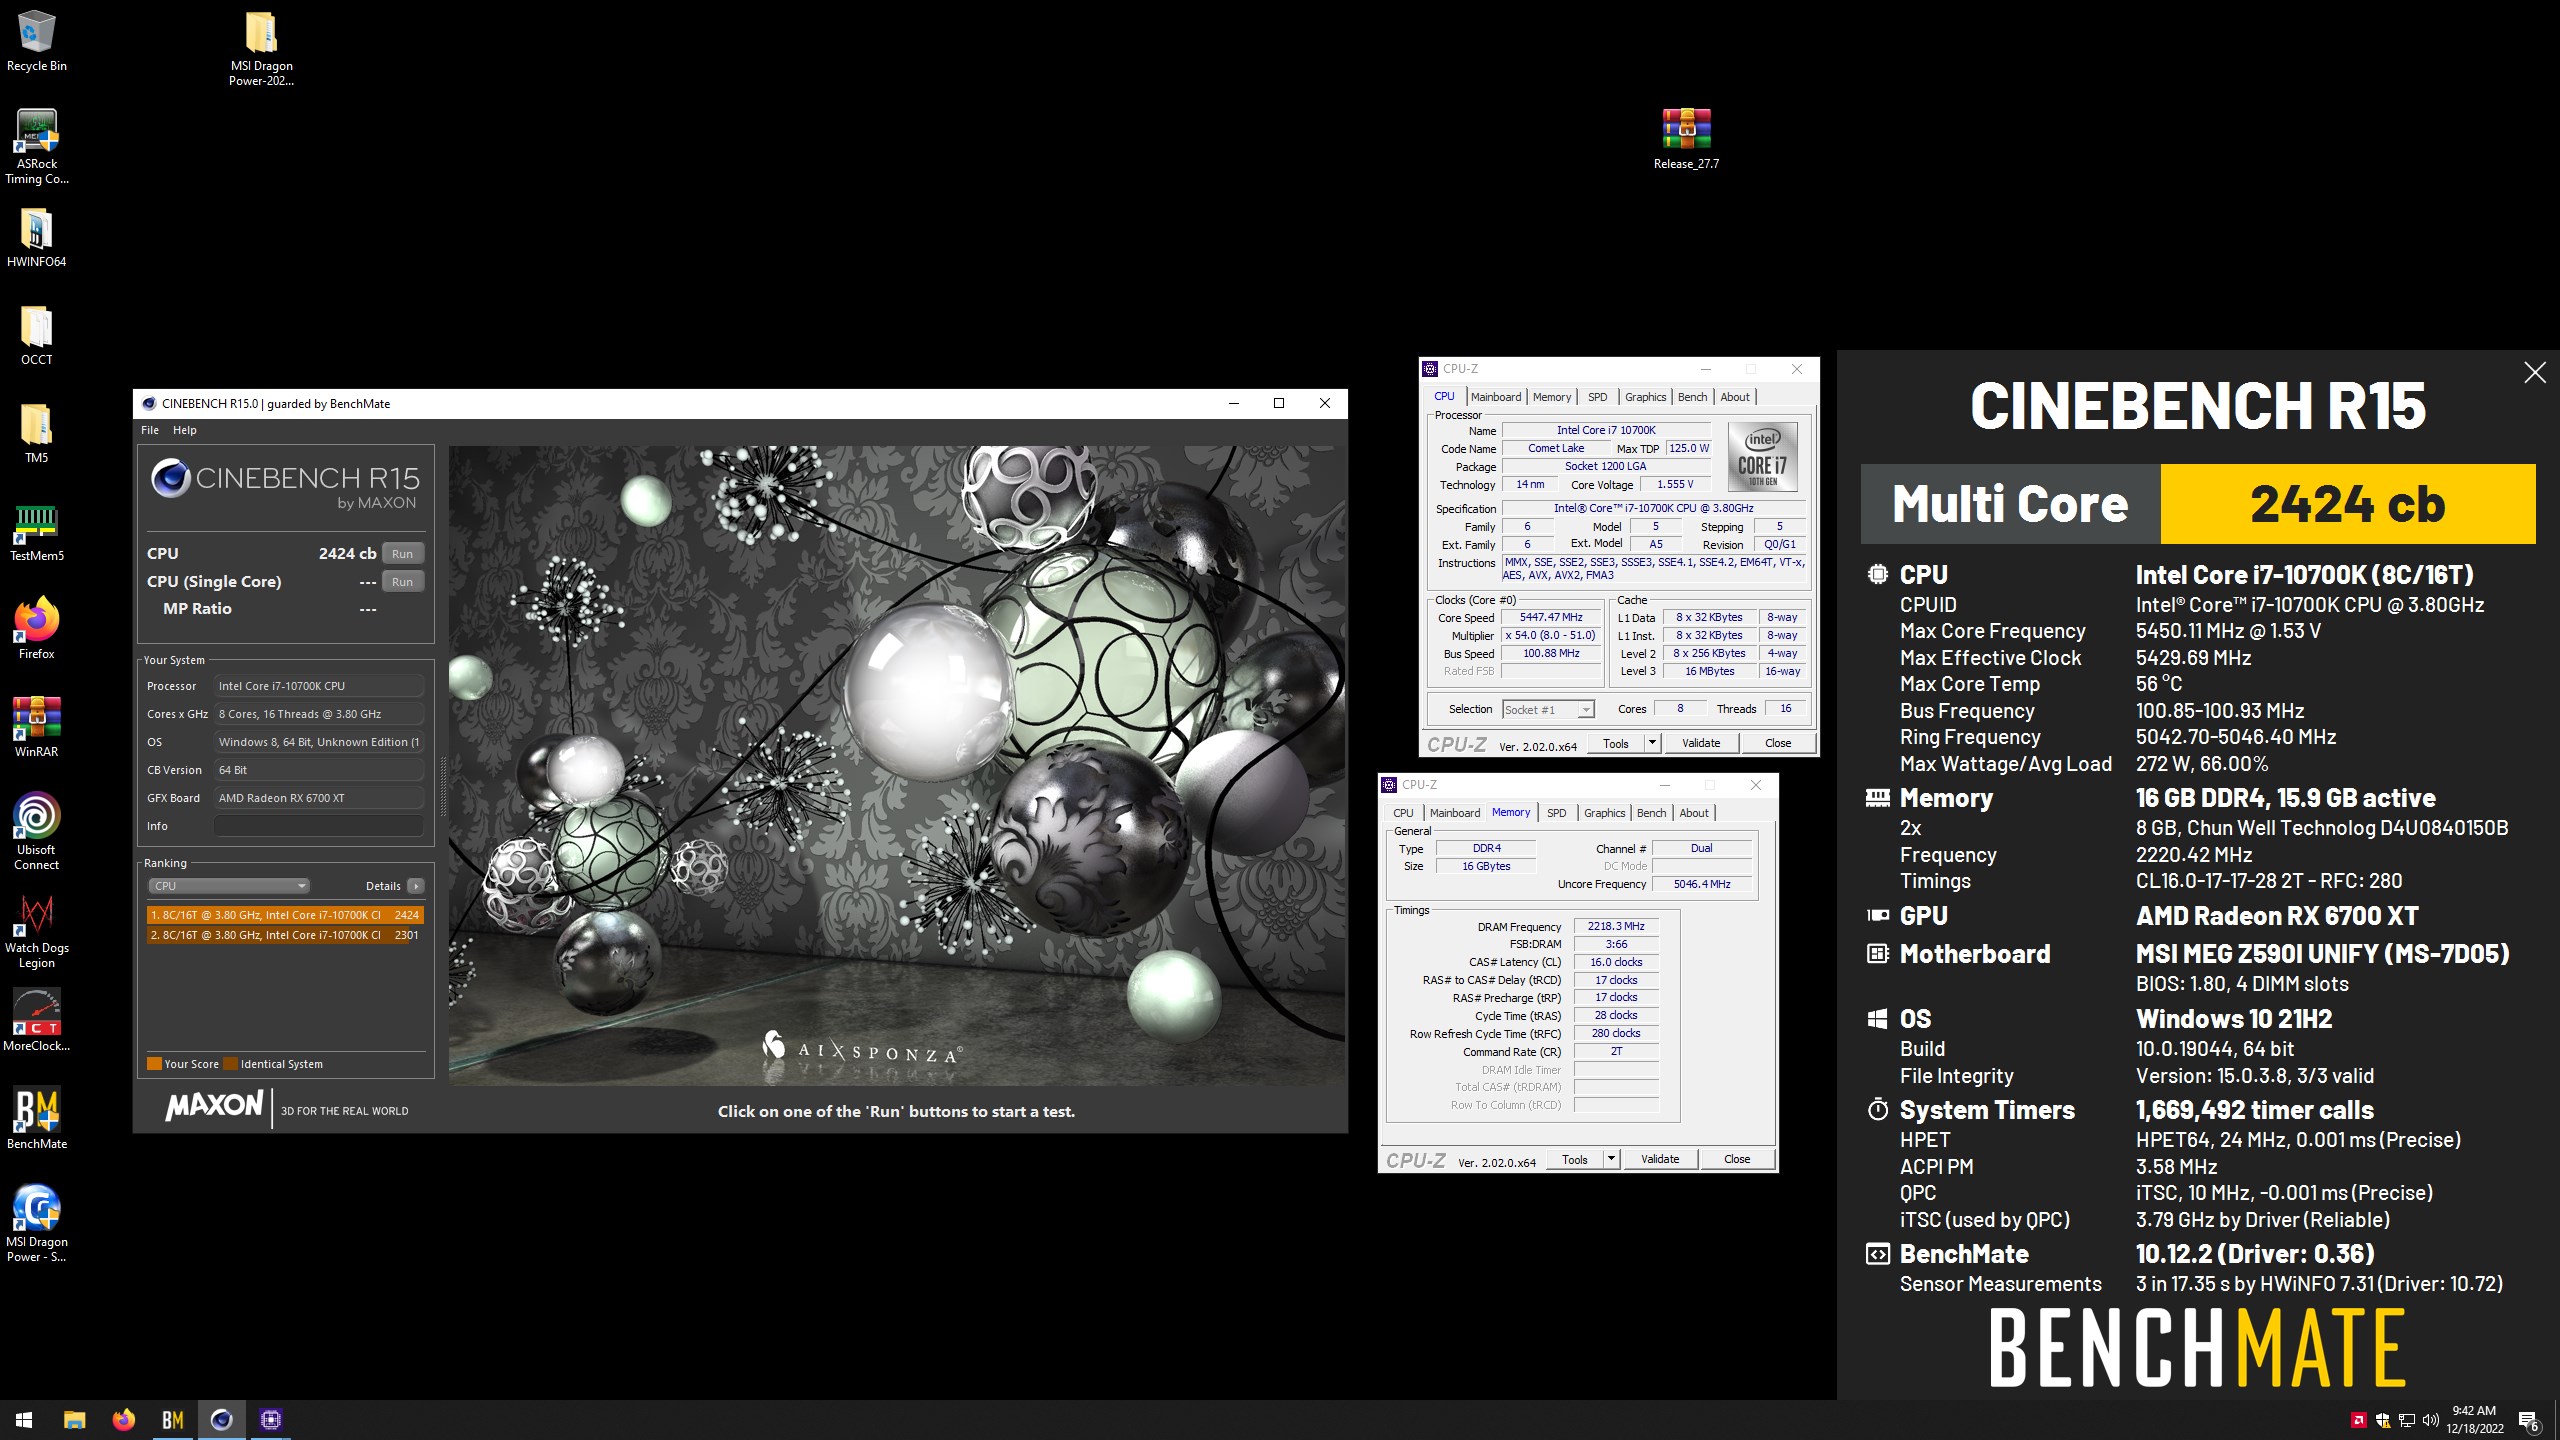Open About tab in lower CPU-Z window

pos(1694,813)
